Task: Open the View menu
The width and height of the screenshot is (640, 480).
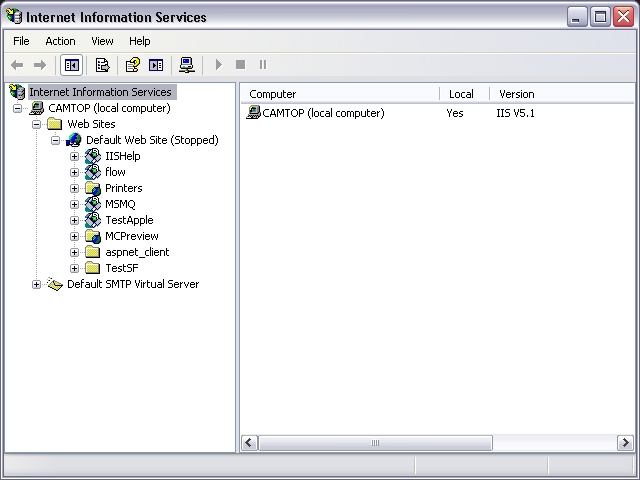Action: (102, 41)
